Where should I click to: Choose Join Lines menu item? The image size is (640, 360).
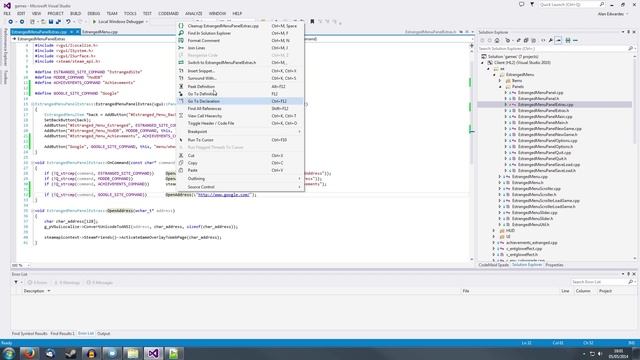[x=240, y=48]
